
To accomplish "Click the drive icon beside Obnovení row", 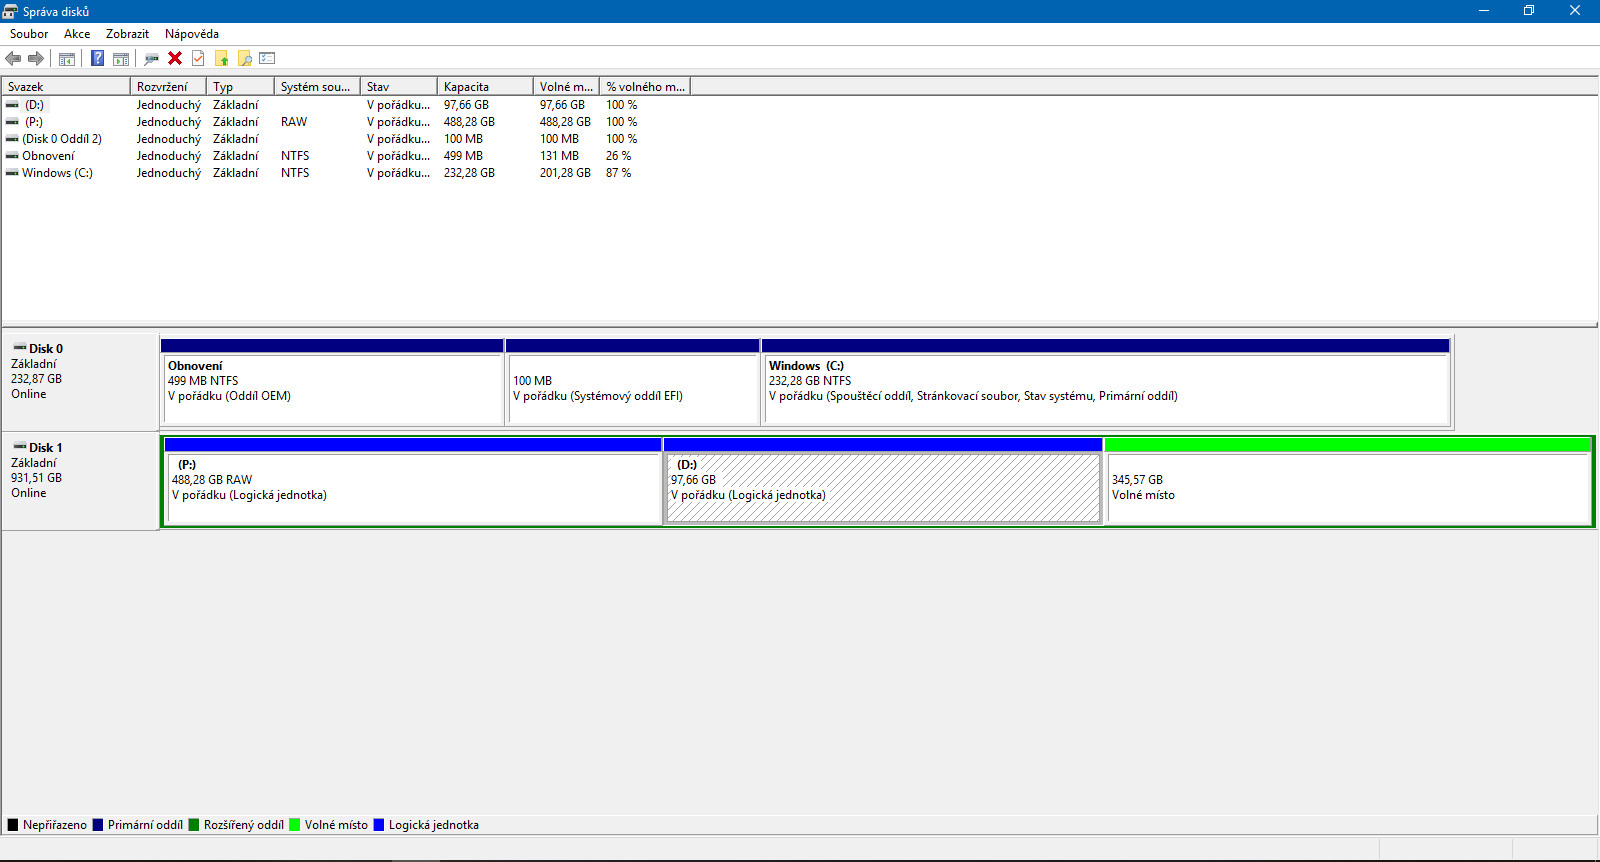I will 12,156.
